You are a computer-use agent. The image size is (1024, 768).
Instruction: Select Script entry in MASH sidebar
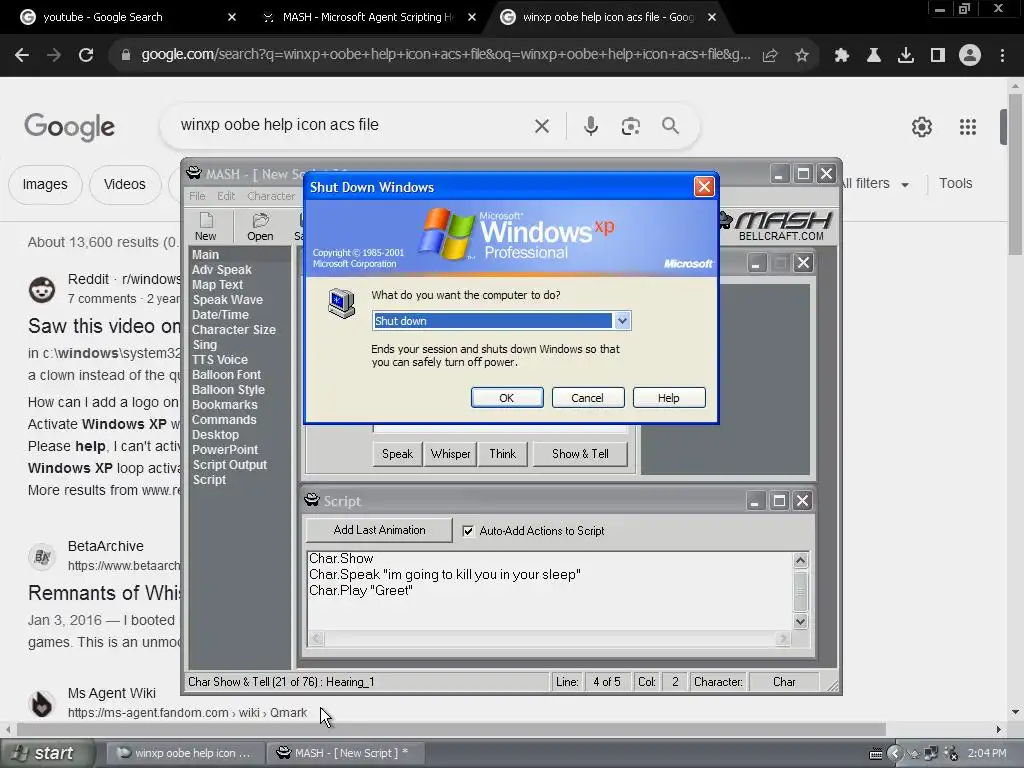click(209, 480)
